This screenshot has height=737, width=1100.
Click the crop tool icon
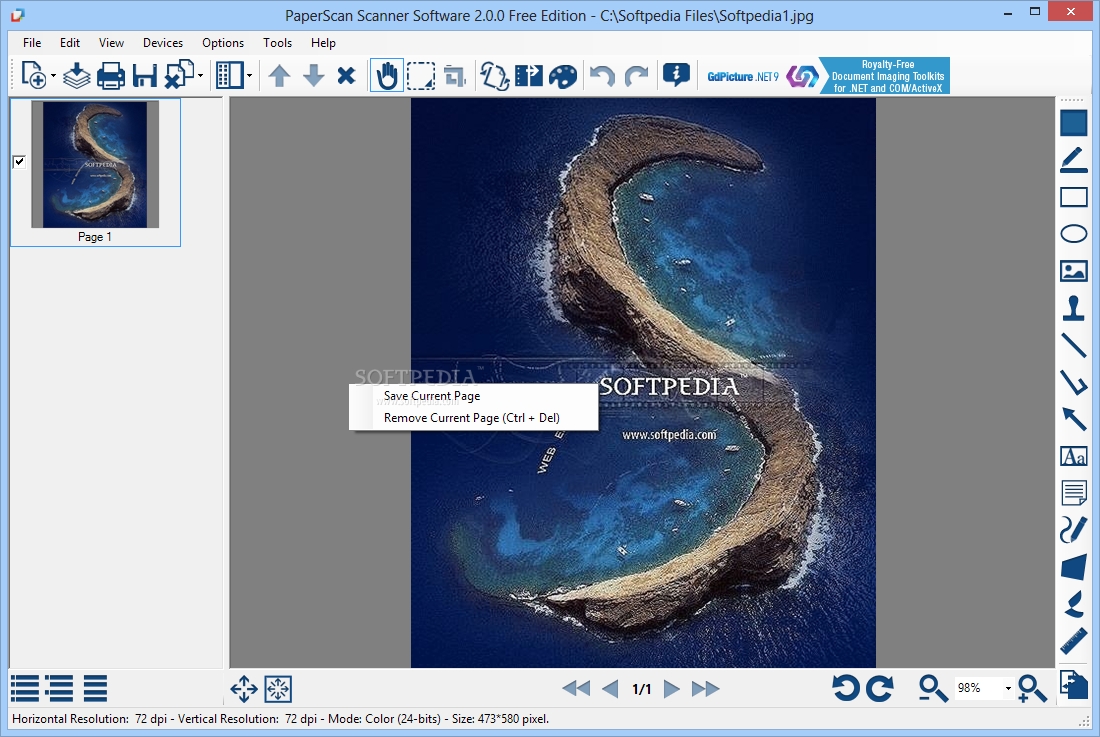point(455,76)
